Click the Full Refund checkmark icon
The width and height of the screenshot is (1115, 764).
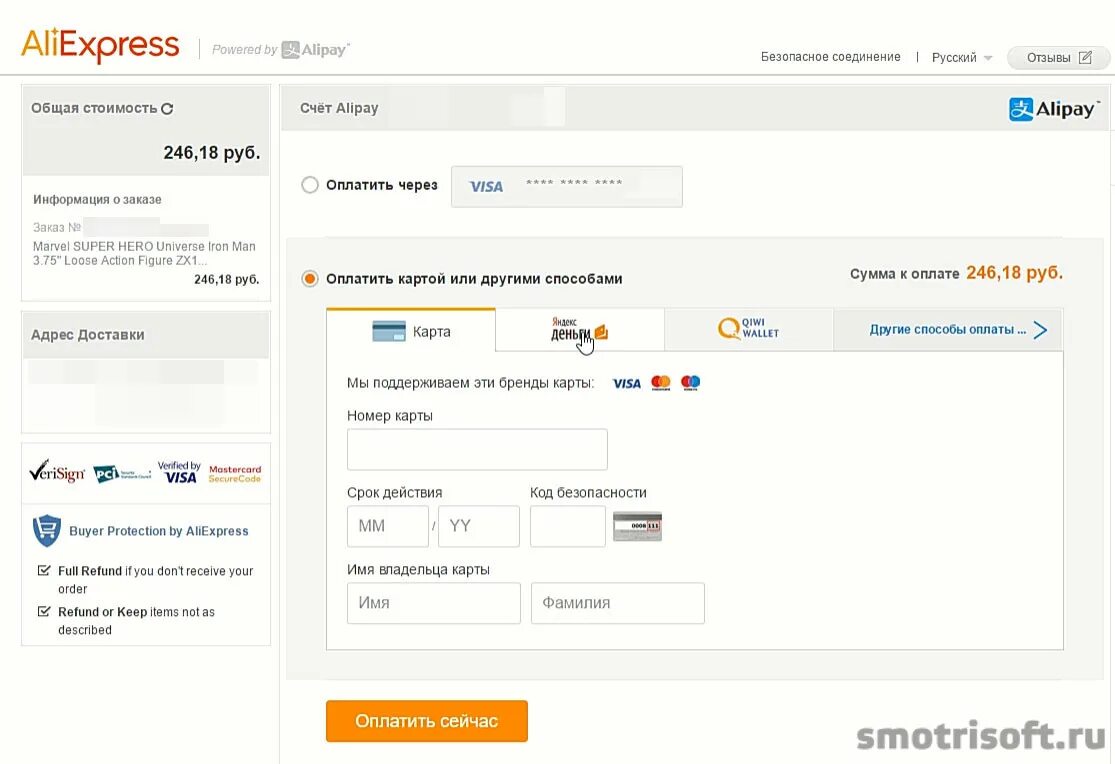click(44, 571)
